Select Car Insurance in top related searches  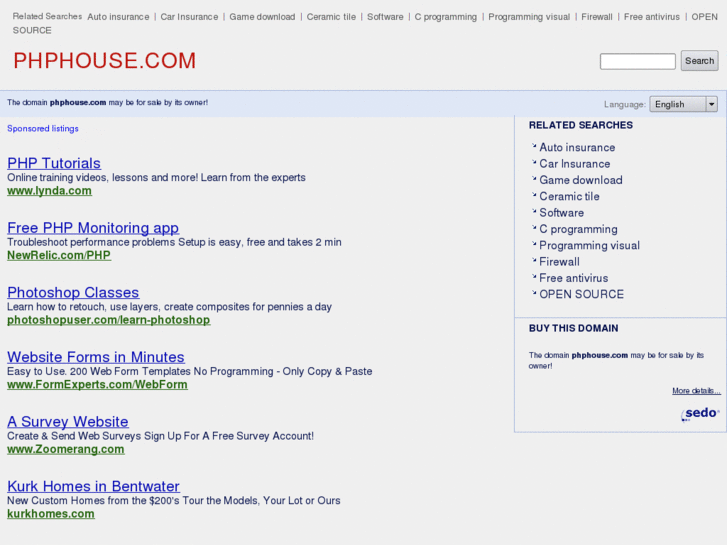pos(189,17)
